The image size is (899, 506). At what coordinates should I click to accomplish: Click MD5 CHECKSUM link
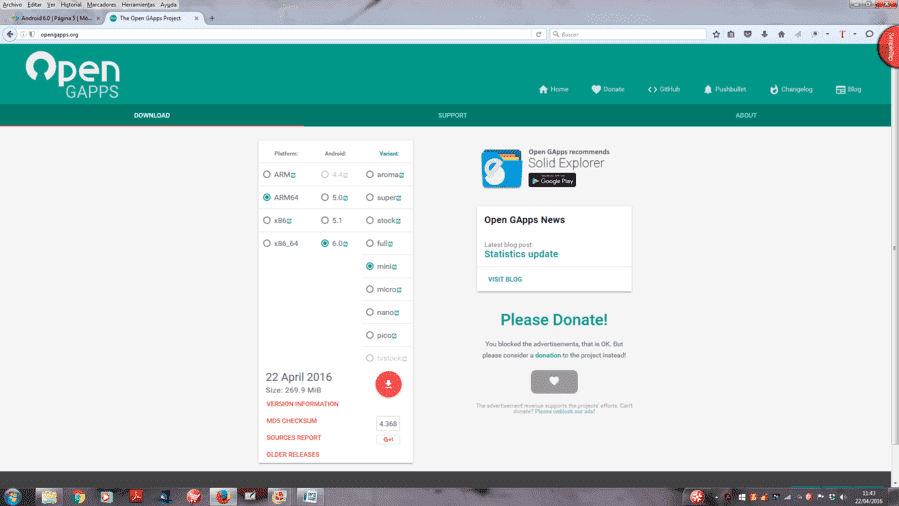tap(291, 421)
